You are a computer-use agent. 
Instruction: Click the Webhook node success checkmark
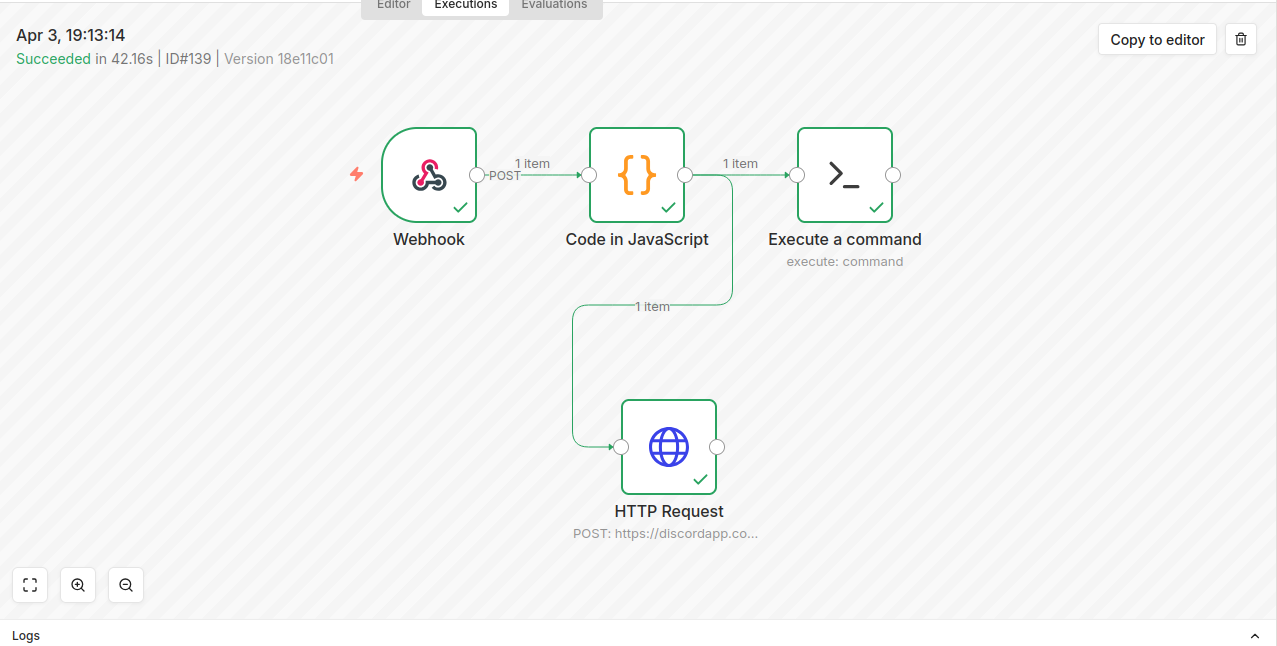(460, 207)
